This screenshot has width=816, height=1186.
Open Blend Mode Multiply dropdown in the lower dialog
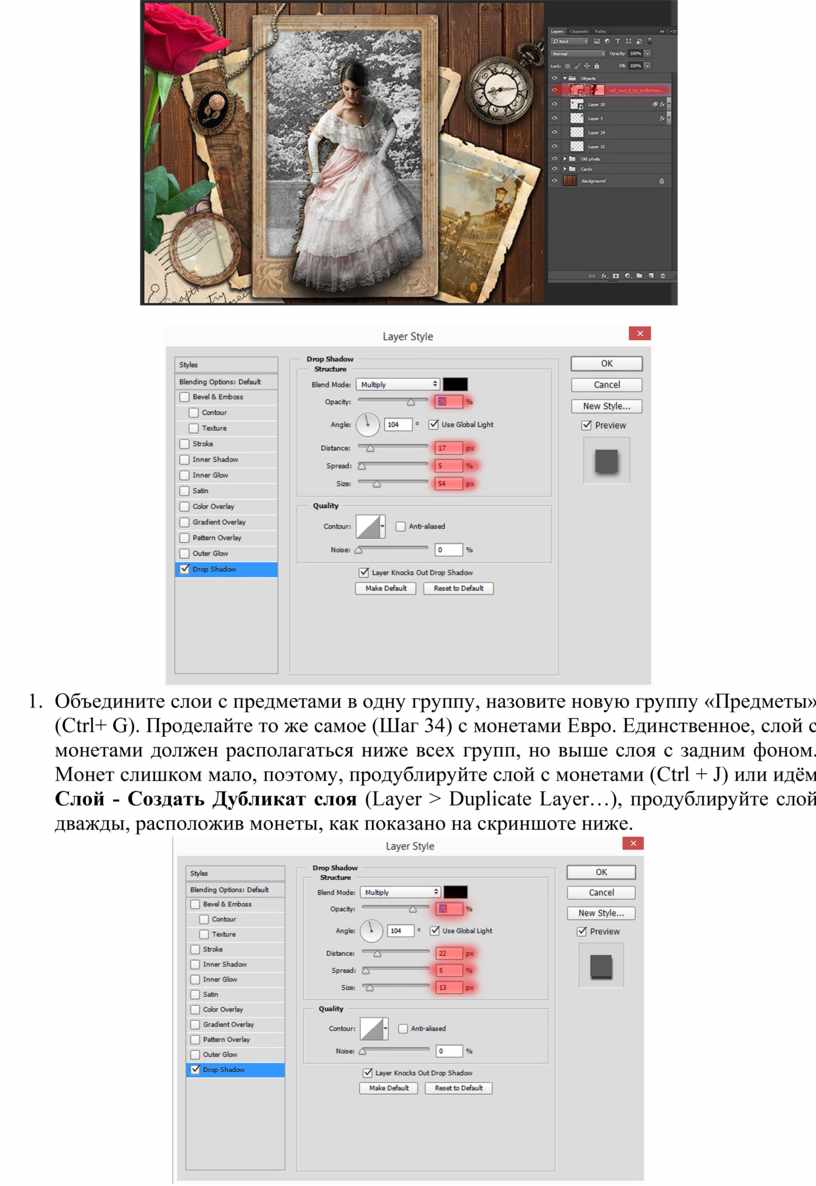point(400,892)
